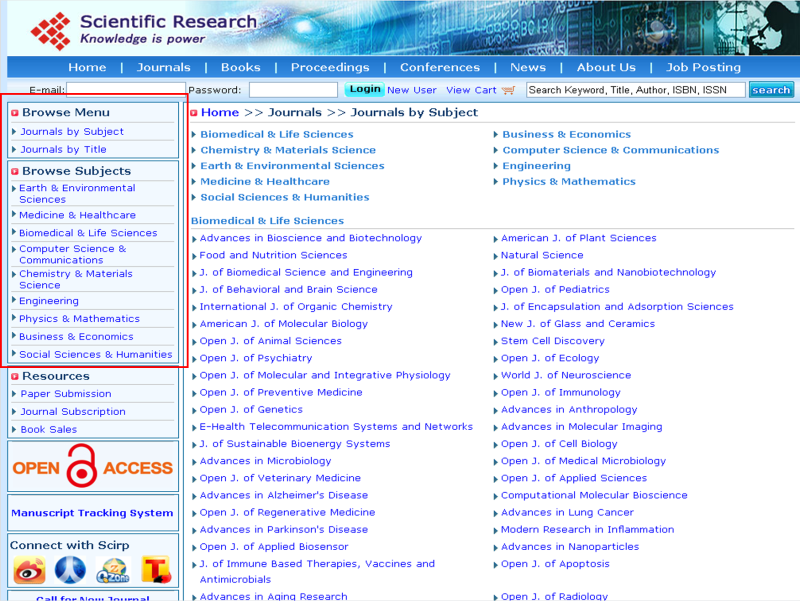Open the Open J. of Apoptosis link
Image resolution: width=800 pixels, height=601 pixels.
coord(555,564)
